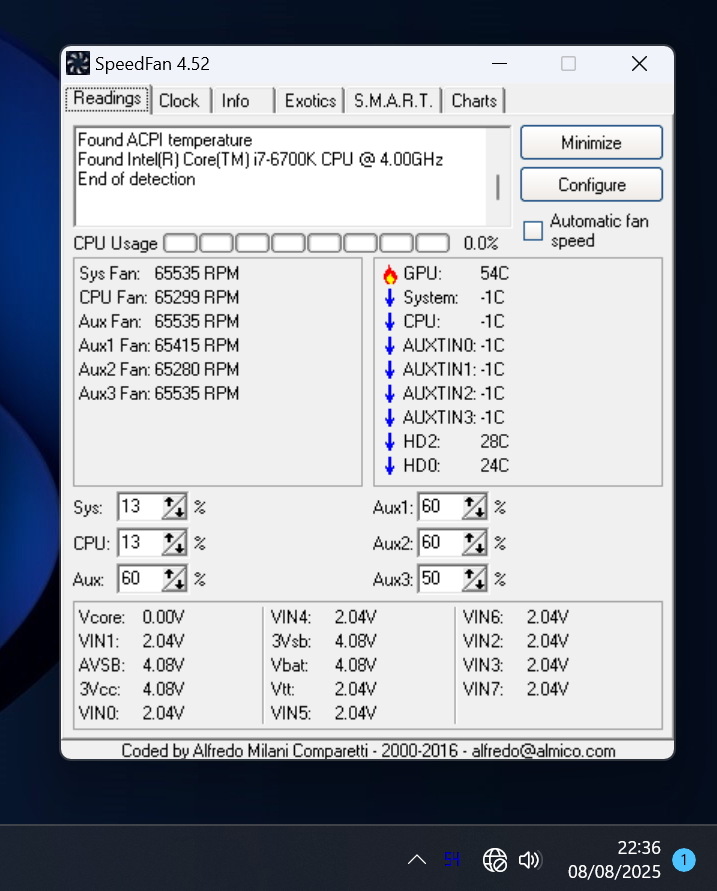717x891 pixels.
Task: Click the HD2 temperature arrow icon
Action: click(390, 442)
